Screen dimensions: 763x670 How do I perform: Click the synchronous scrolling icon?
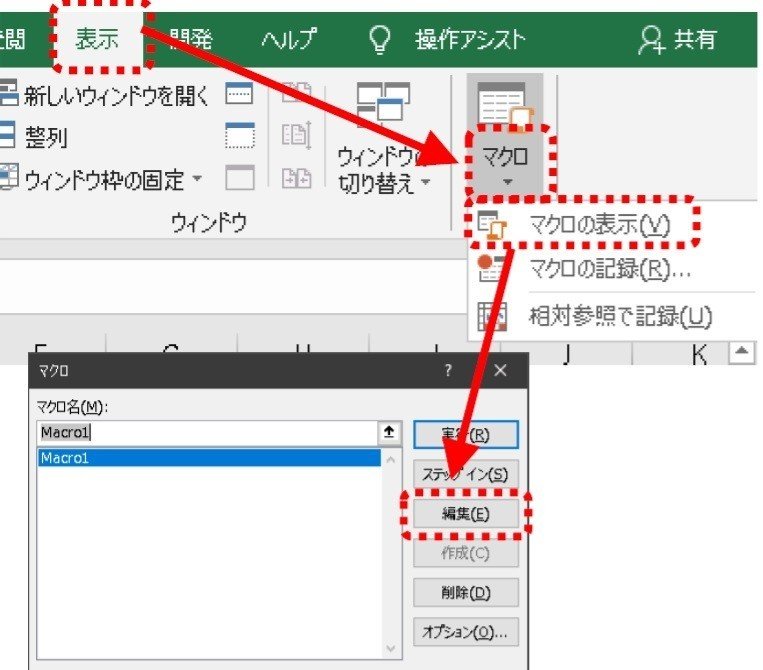(296, 135)
